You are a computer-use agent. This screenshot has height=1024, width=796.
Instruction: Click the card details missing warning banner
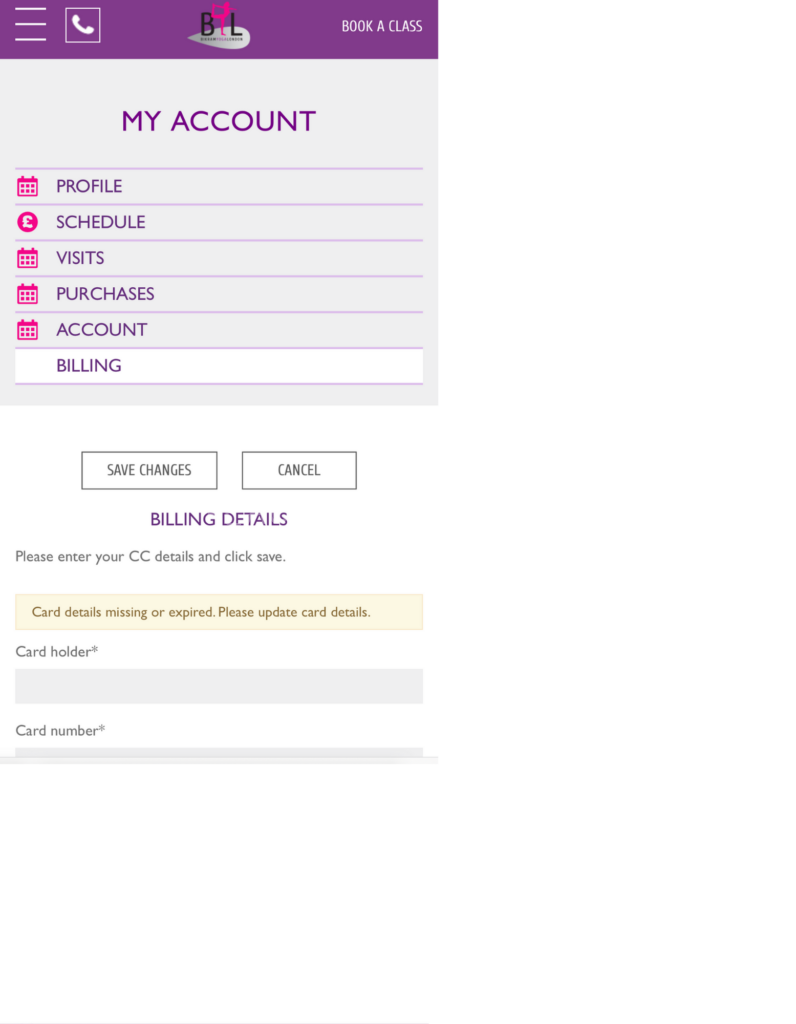(x=219, y=612)
